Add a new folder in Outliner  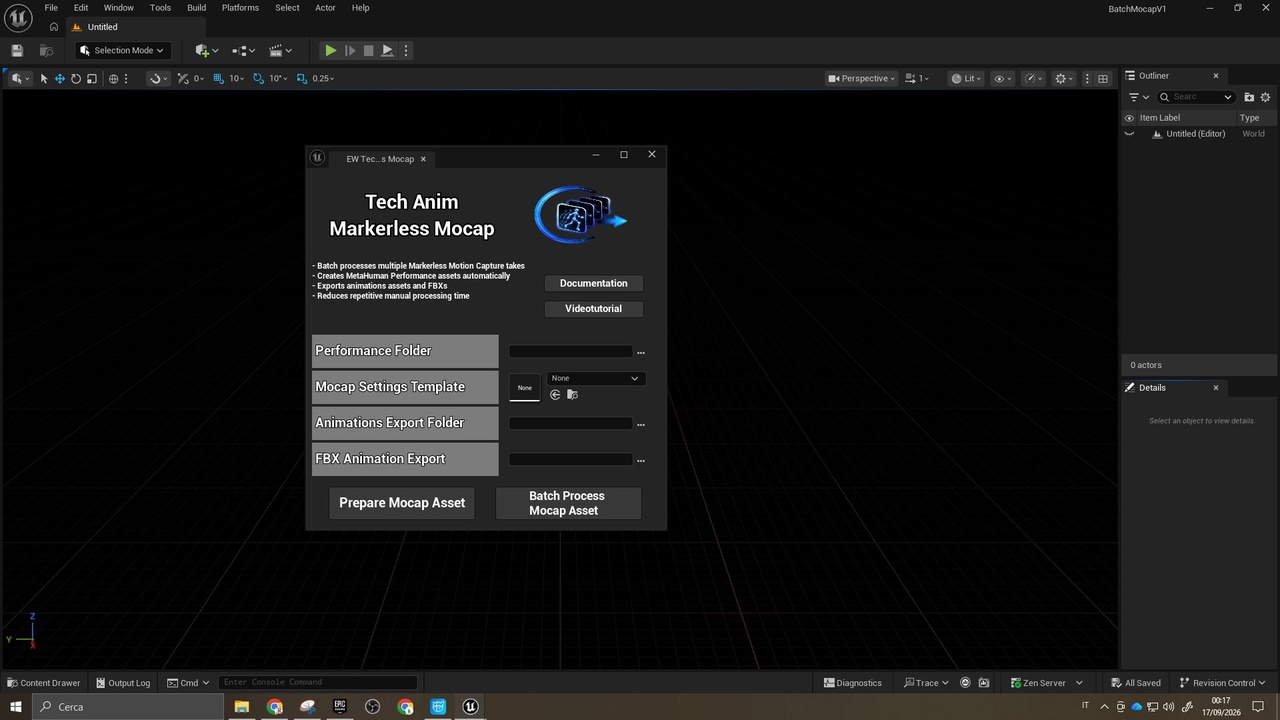pos(1249,97)
